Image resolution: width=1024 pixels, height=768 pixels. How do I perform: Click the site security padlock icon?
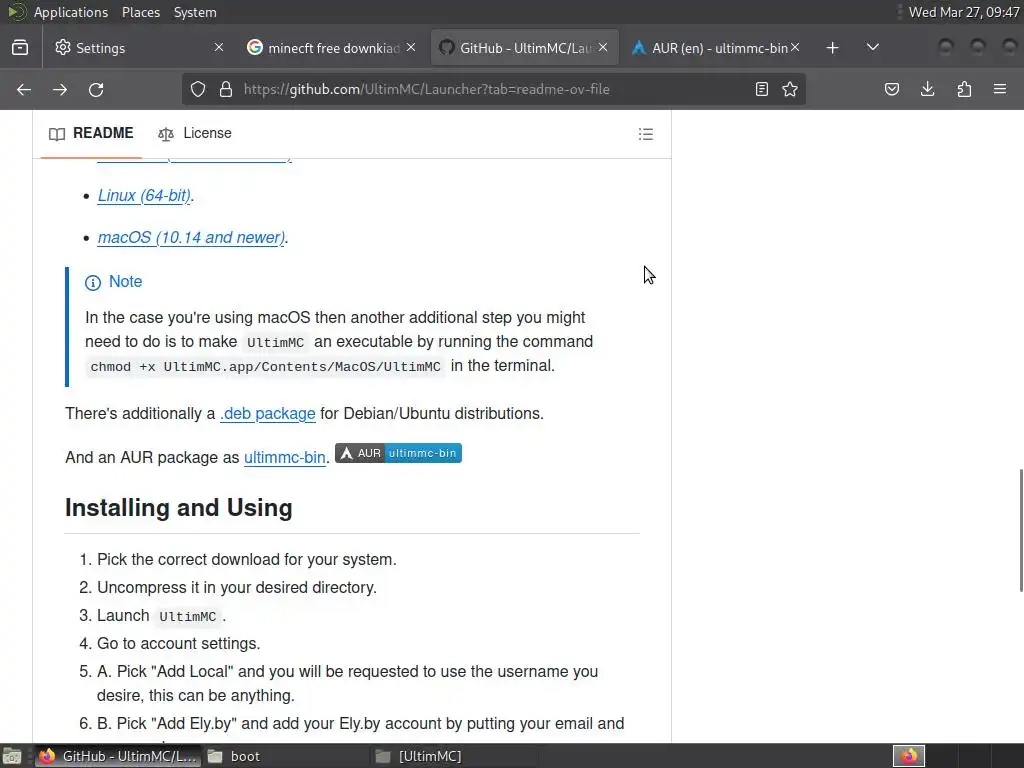tap(226, 89)
